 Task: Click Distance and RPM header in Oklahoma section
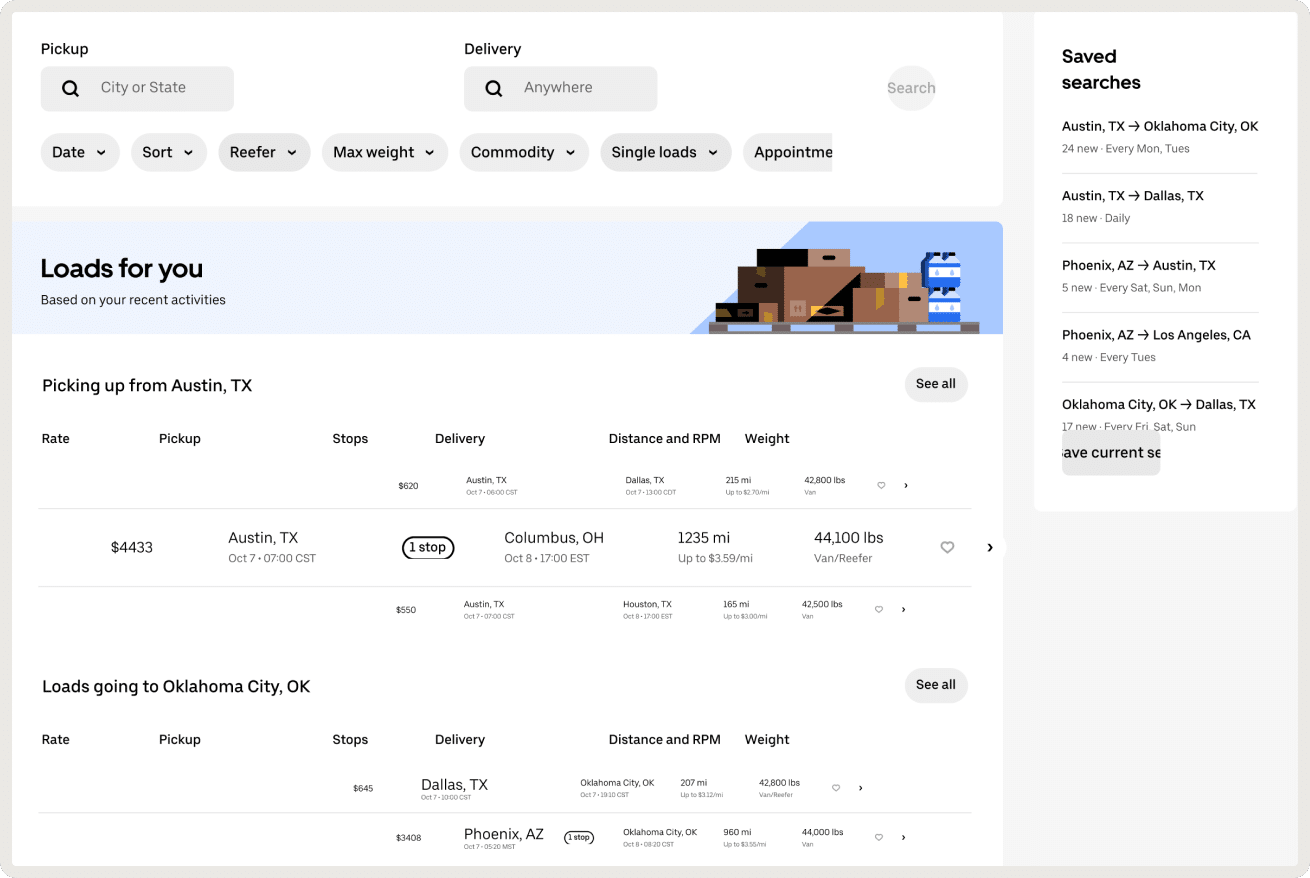665,739
